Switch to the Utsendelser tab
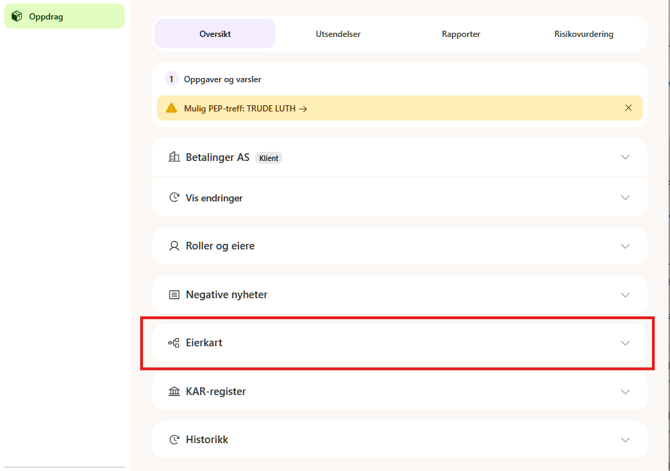The height and width of the screenshot is (471, 670). pos(338,34)
